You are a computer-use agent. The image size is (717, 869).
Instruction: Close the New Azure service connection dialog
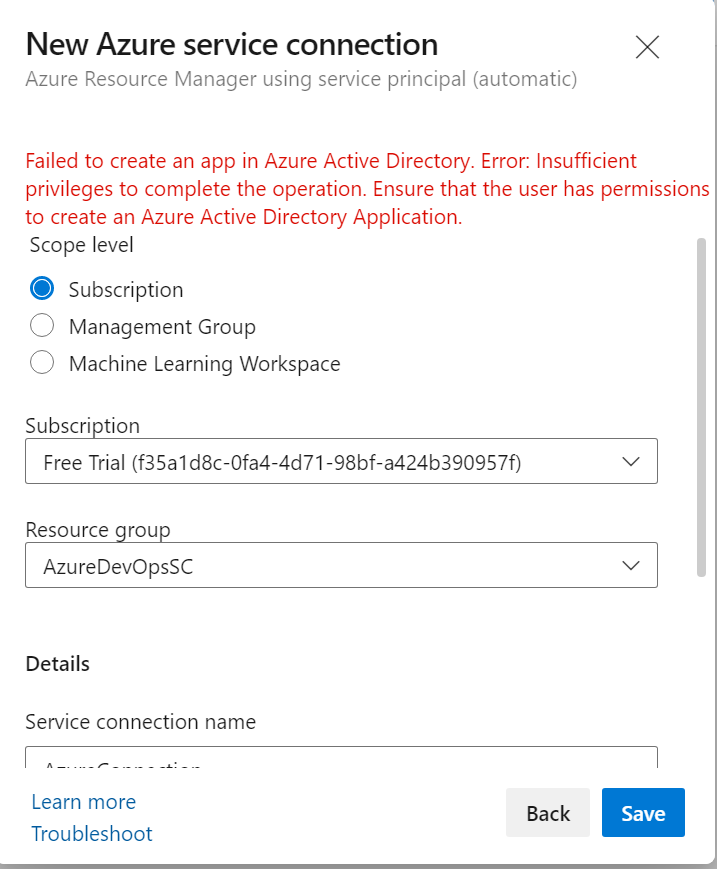(647, 46)
